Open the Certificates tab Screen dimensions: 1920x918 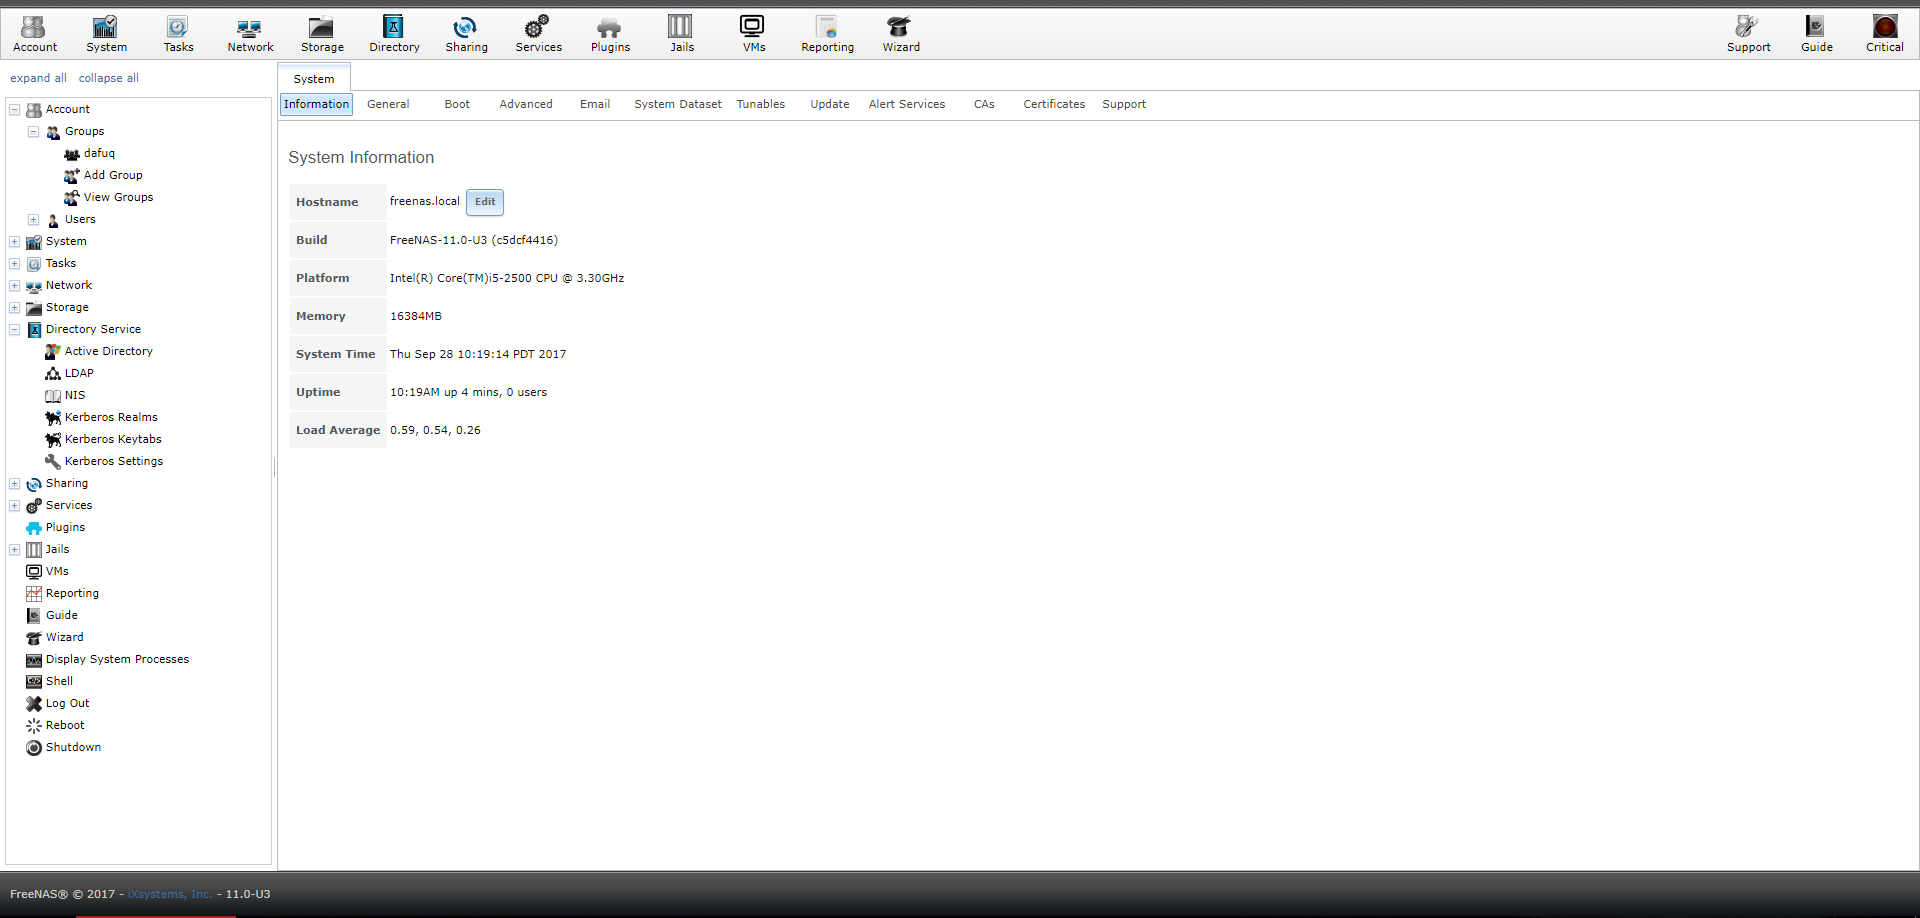[x=1054, y=104]
